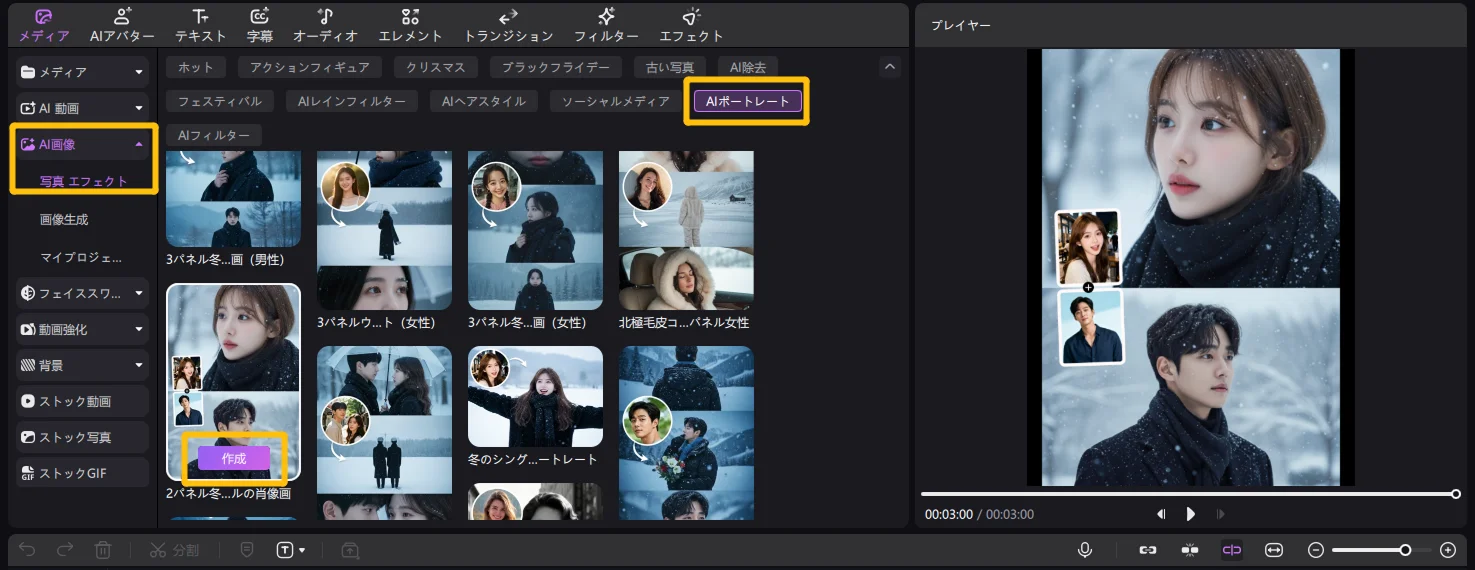Switch to the エレメント tab

click(410, 25)
